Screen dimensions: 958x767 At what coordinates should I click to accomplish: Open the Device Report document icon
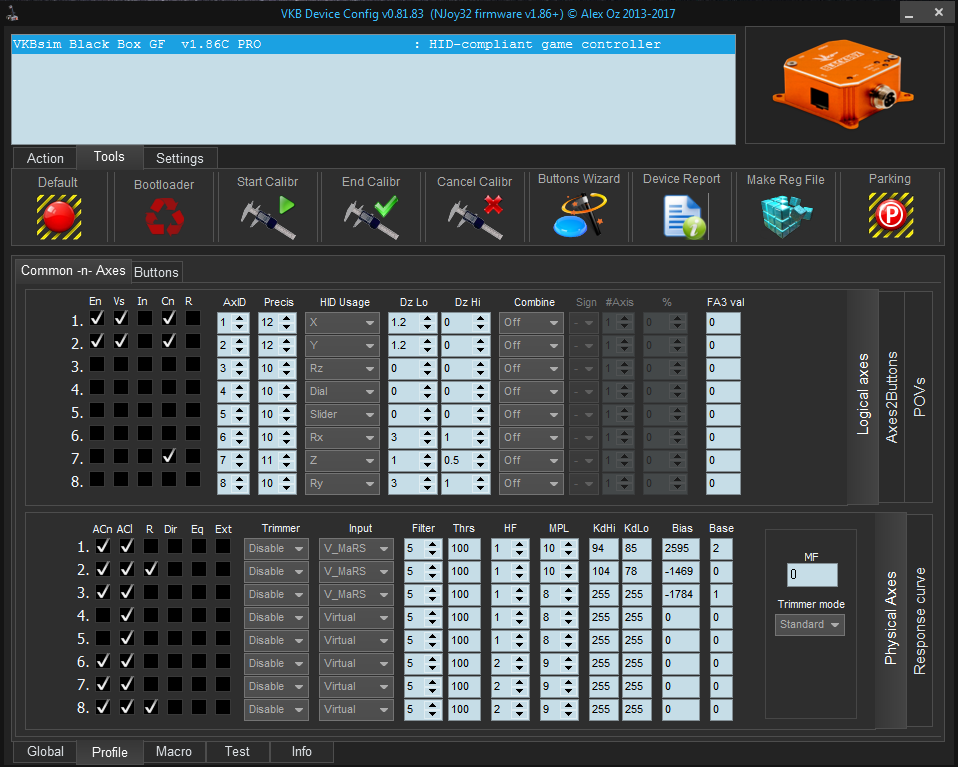pyautogui.click(x=684, y=216)
